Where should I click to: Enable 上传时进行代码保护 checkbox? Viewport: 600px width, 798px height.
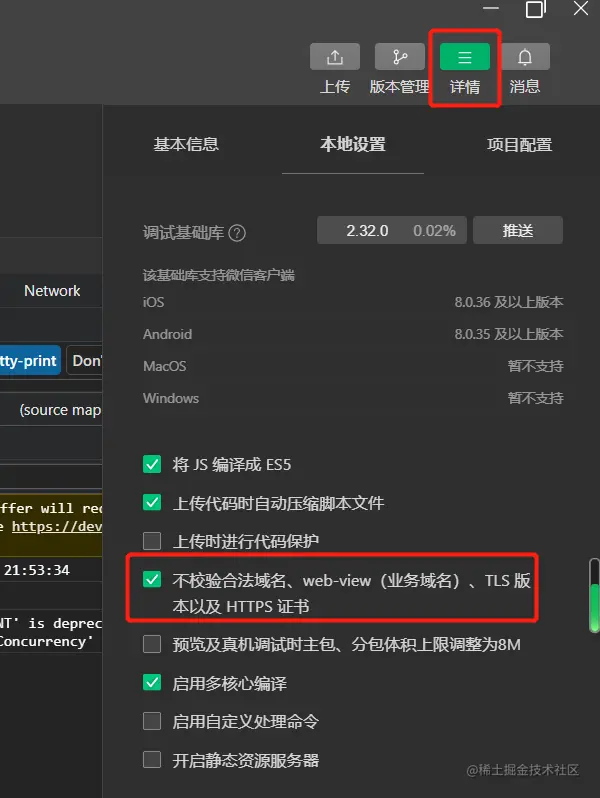tap(152, 541)
